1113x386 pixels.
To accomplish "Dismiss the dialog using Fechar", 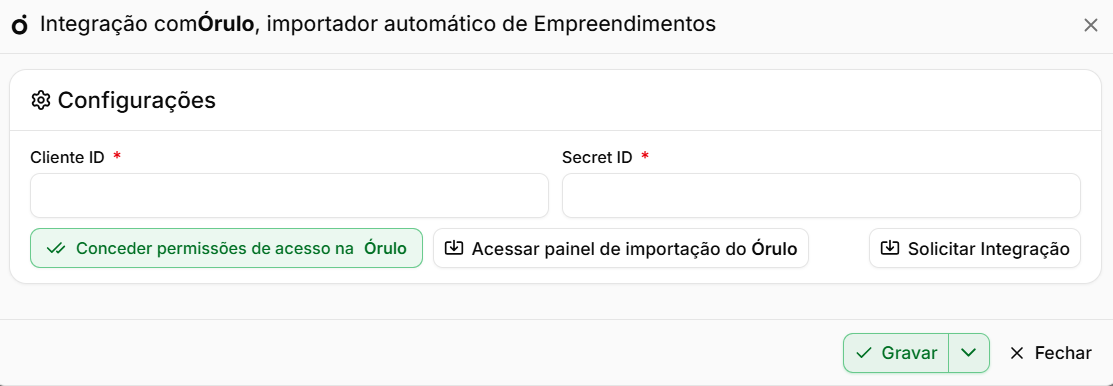I will pyautogui.click(x=1051, y=353).
